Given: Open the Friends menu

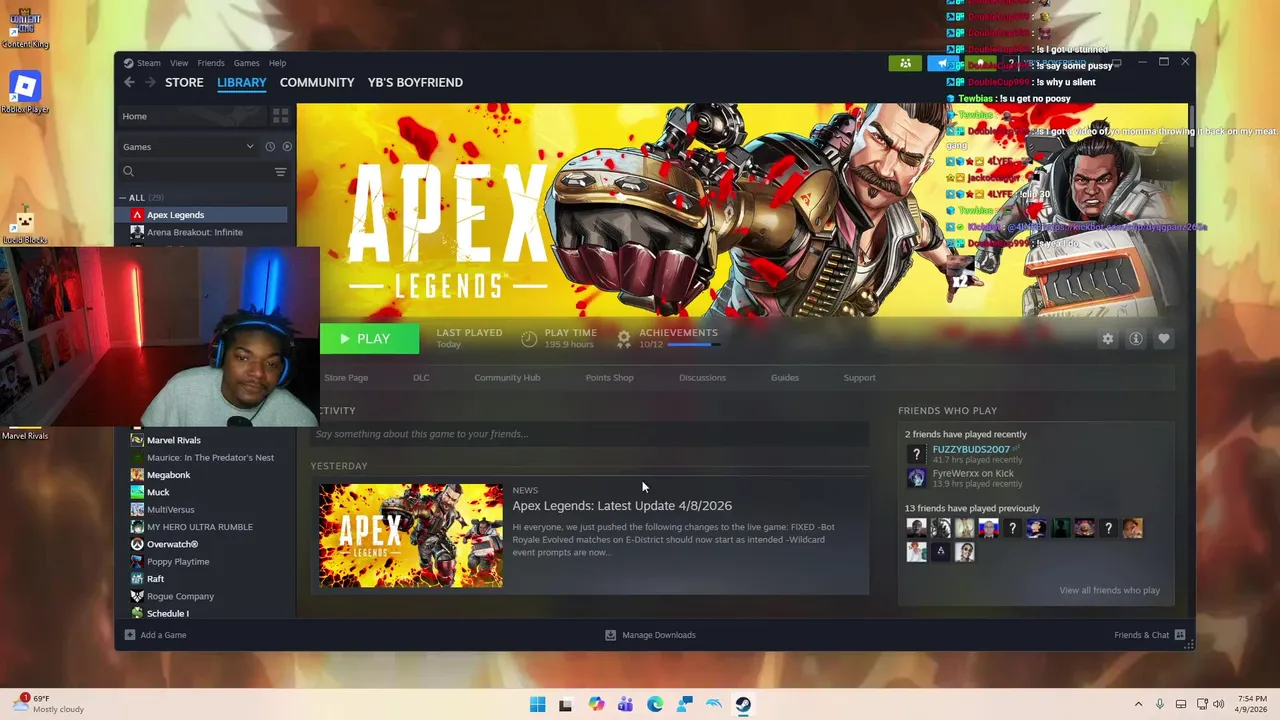Looking at the screenshot, I should [211, 63].
